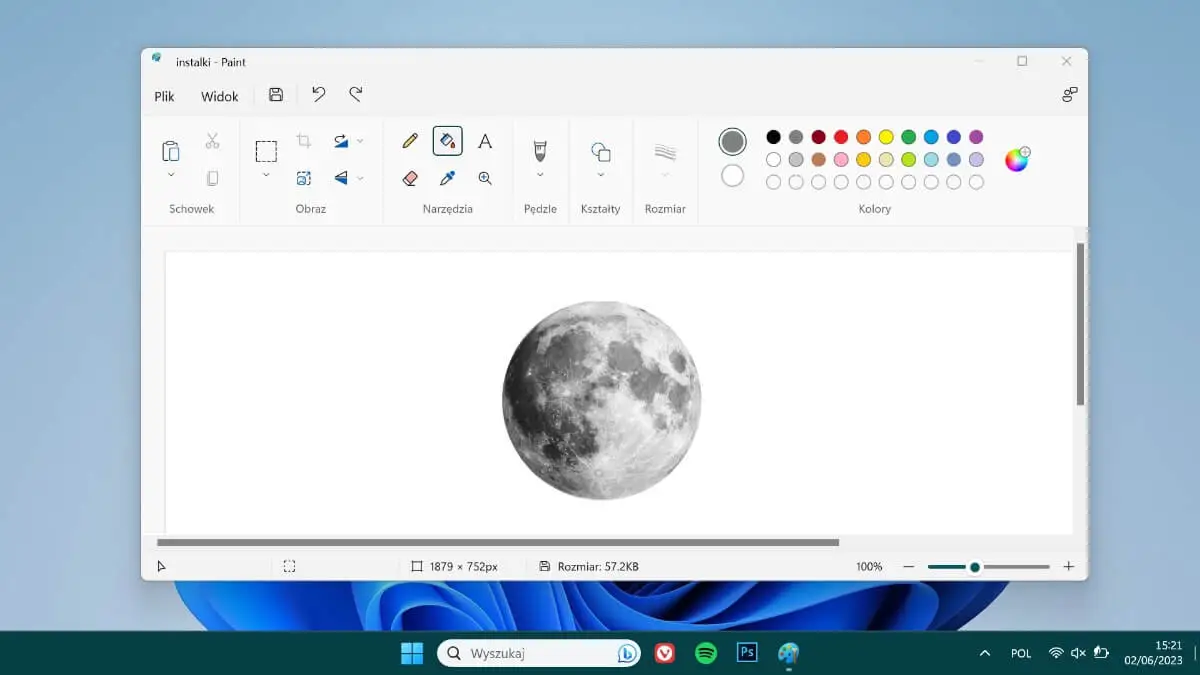Image resolution: width=1200 pixels, height=675 pixels.
Task: Select the Pencil tool
Action: point(409,141)
